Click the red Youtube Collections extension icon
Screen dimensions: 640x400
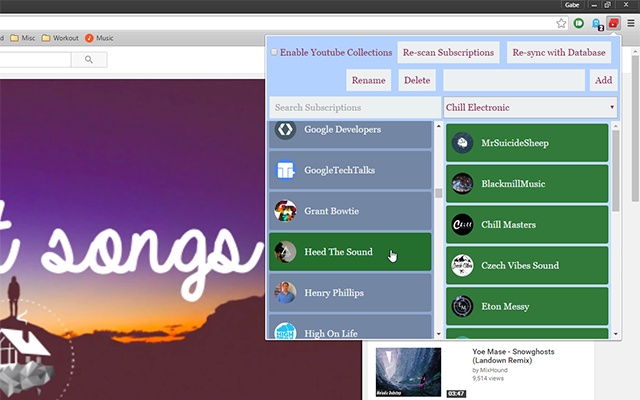(x=613, y=23)
